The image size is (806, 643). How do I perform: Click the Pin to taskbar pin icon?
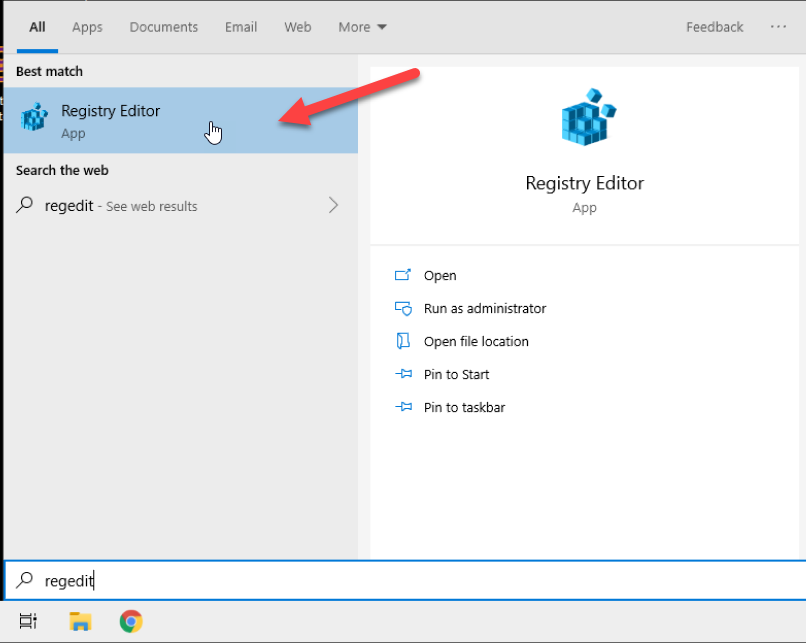pos(404,407)
